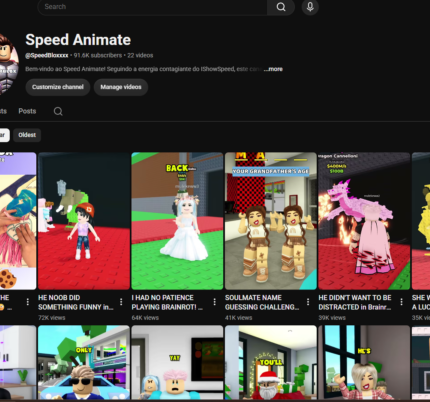The width and height of the screenshot is (430, 402).
Task: Expand the channel description with ...more
Action: tap(273, 69)
